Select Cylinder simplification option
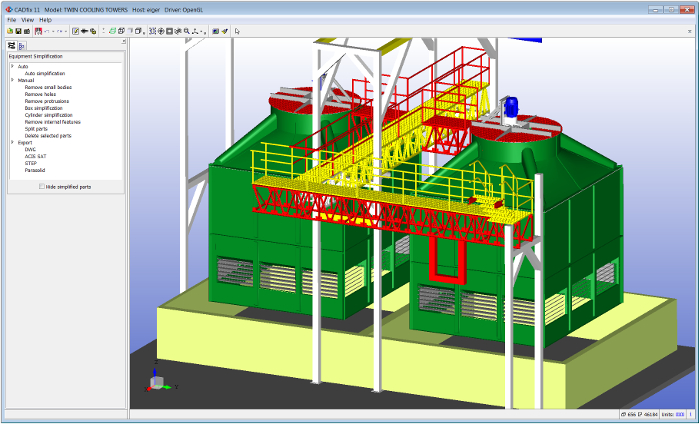The height and width of the screenshot is (424, 700). click(x=49, y=115)
